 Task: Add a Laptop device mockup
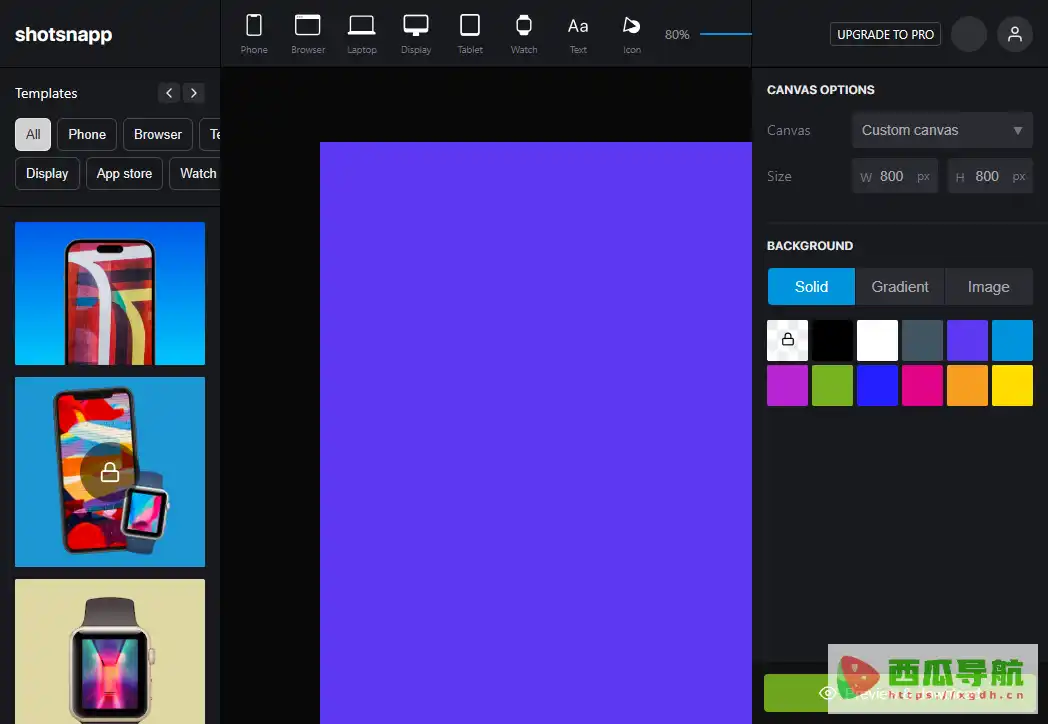pos(362,34)
